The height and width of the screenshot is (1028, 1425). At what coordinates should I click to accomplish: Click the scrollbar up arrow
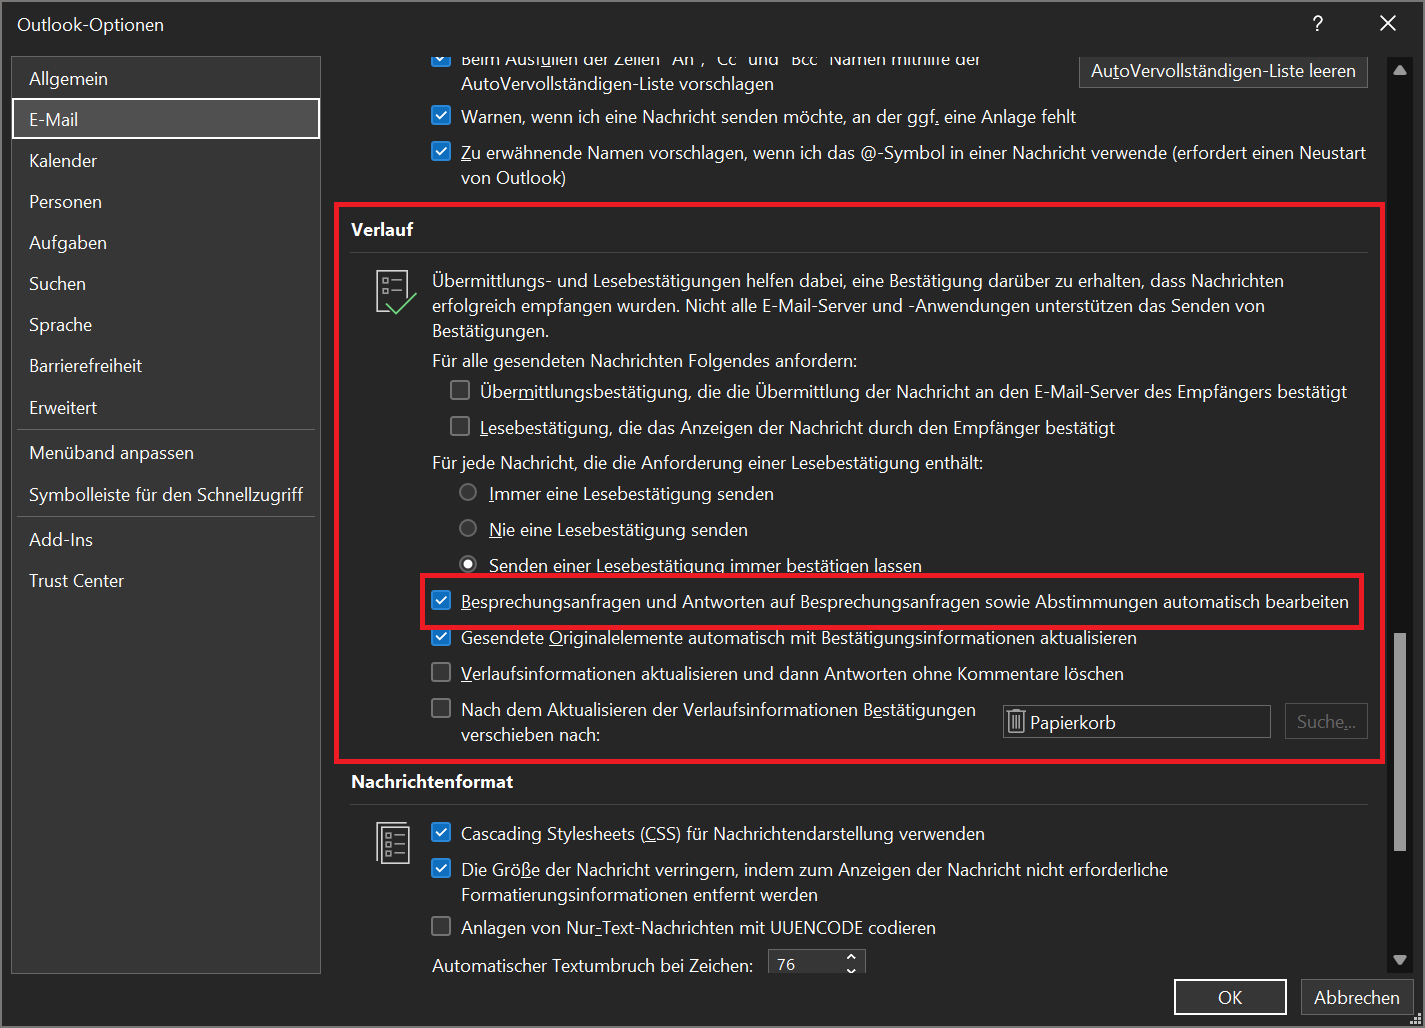click(x=1400, y=70)
